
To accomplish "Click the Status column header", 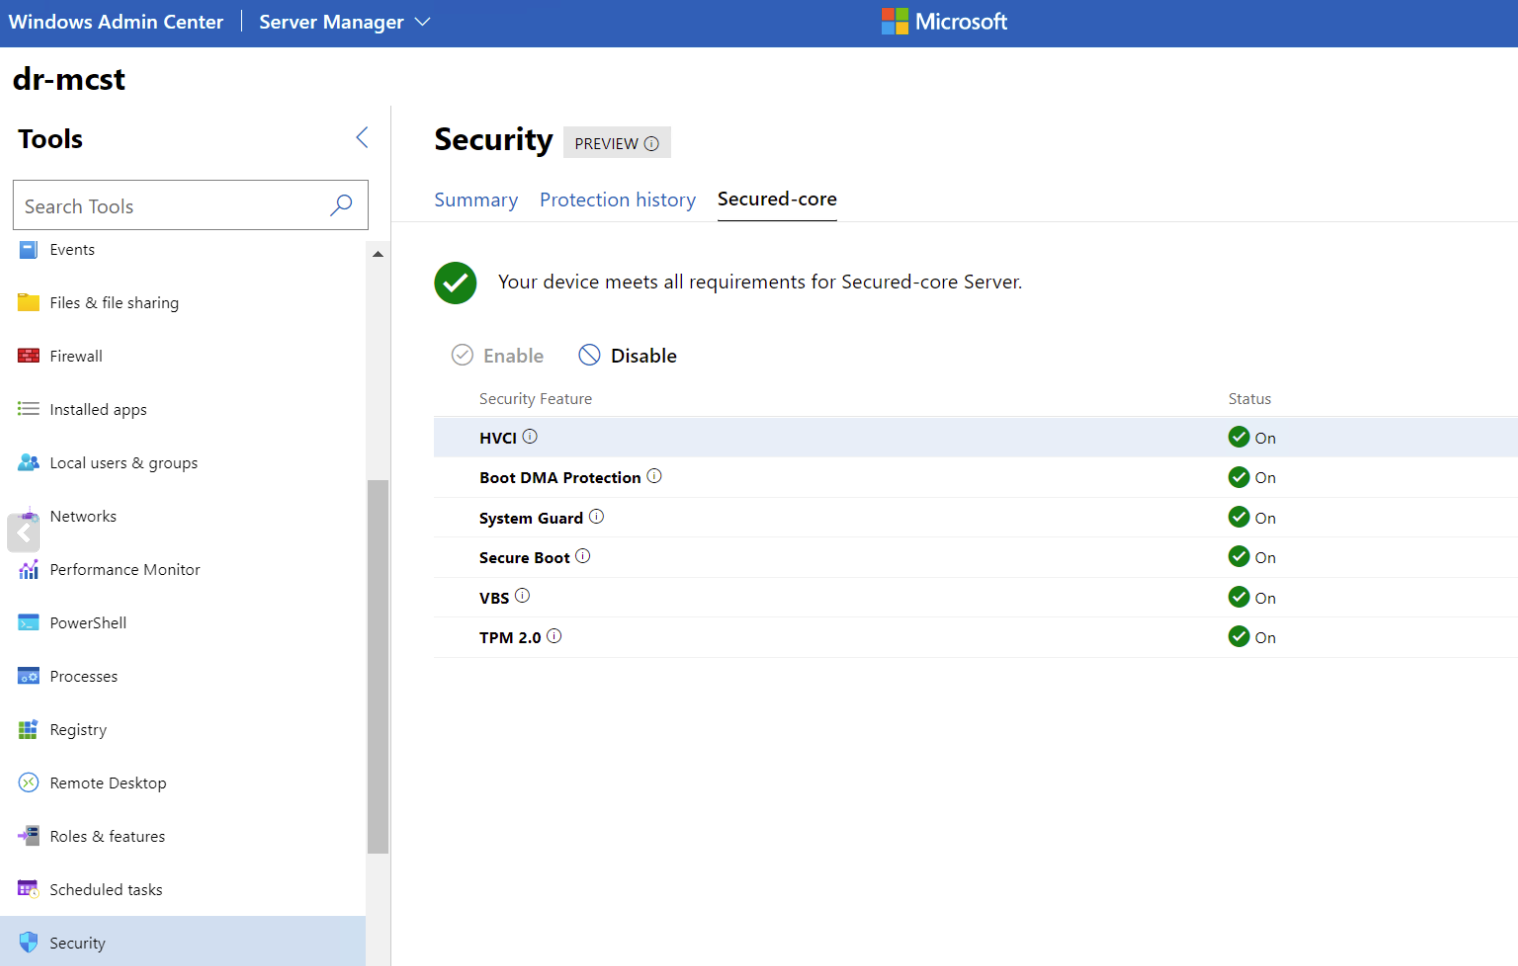I will 1249,398.
